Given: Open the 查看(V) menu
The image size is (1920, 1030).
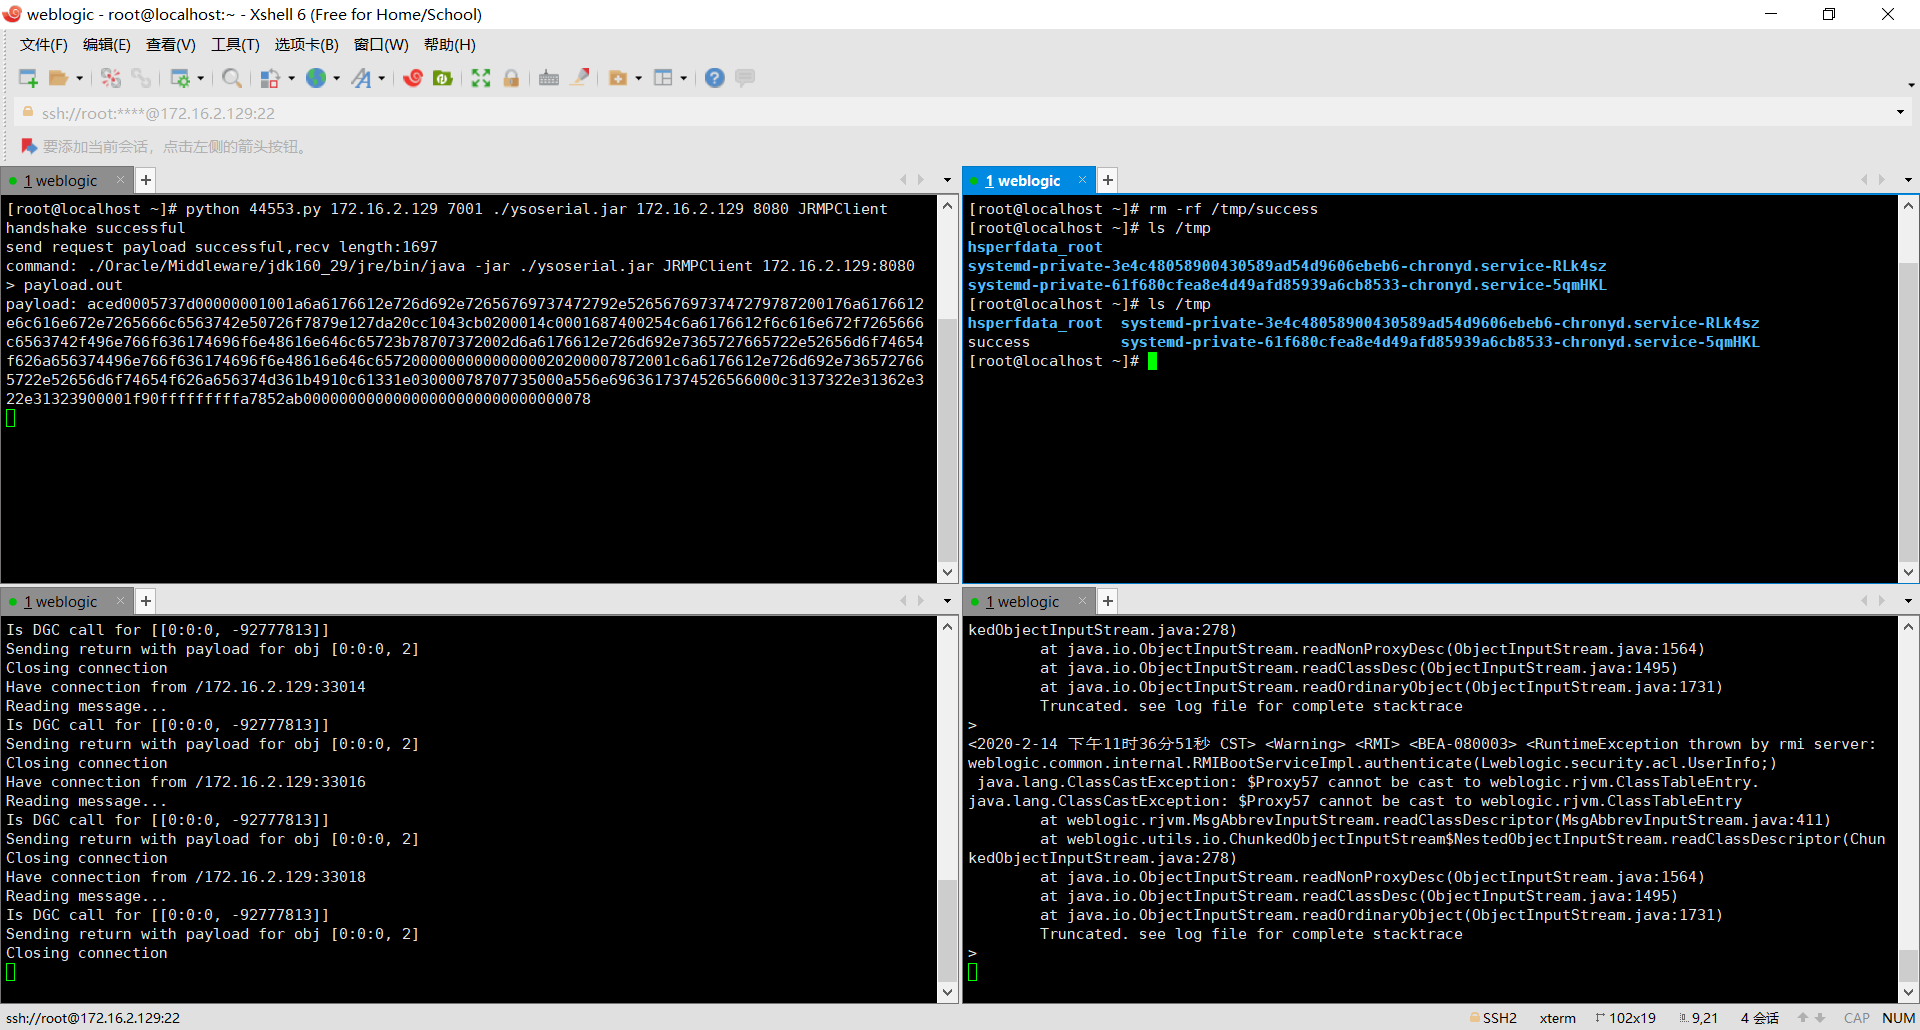Looking at the screenshot, I should point(171,45).
